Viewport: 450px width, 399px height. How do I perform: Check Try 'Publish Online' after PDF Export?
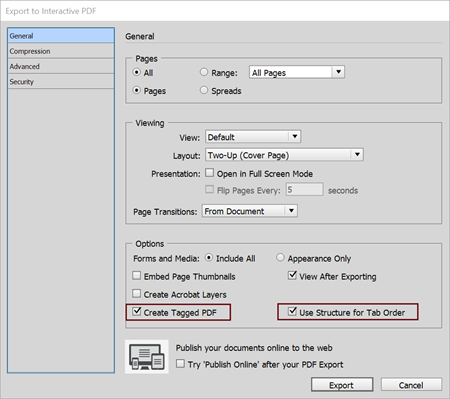(180, 363)
